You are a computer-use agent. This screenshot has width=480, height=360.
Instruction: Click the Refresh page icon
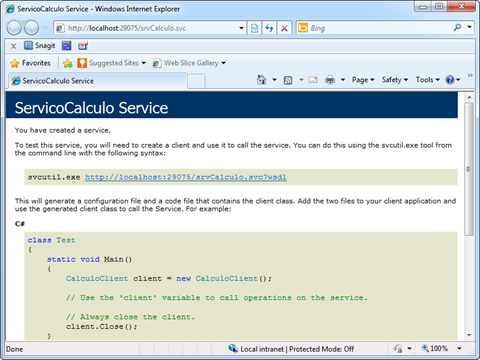269,28
